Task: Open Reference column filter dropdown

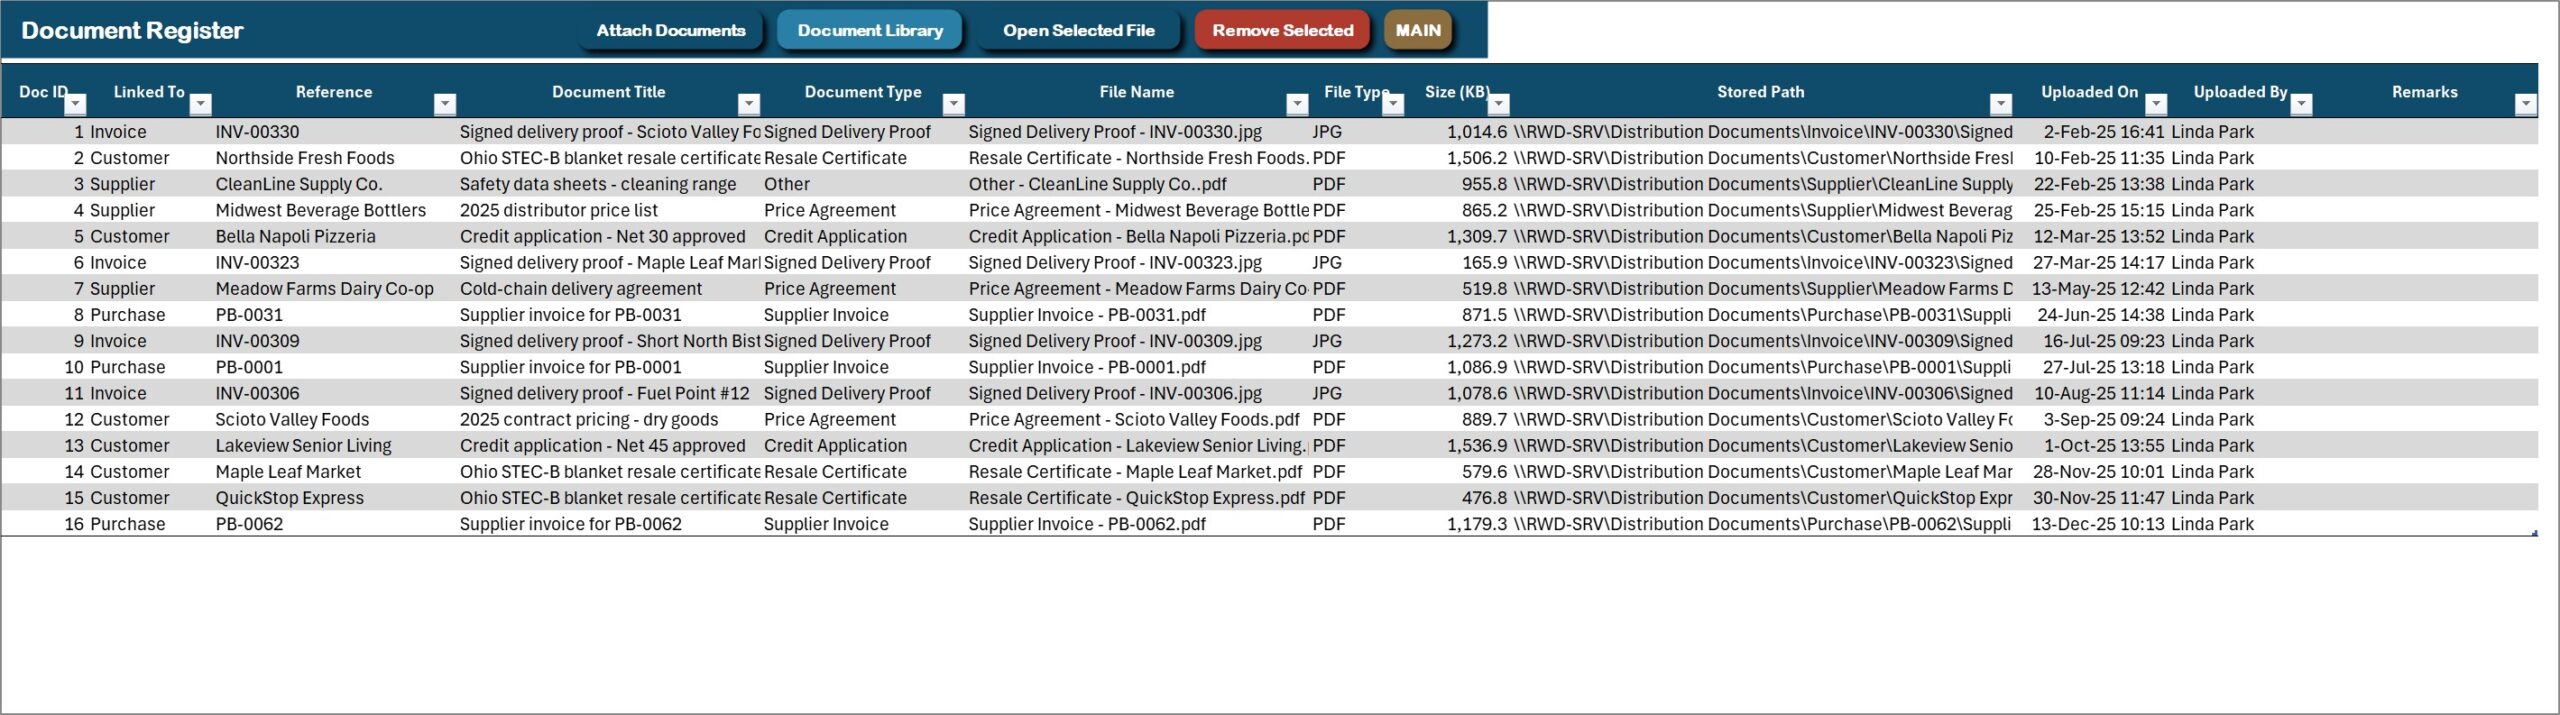Action: point(445,104)
